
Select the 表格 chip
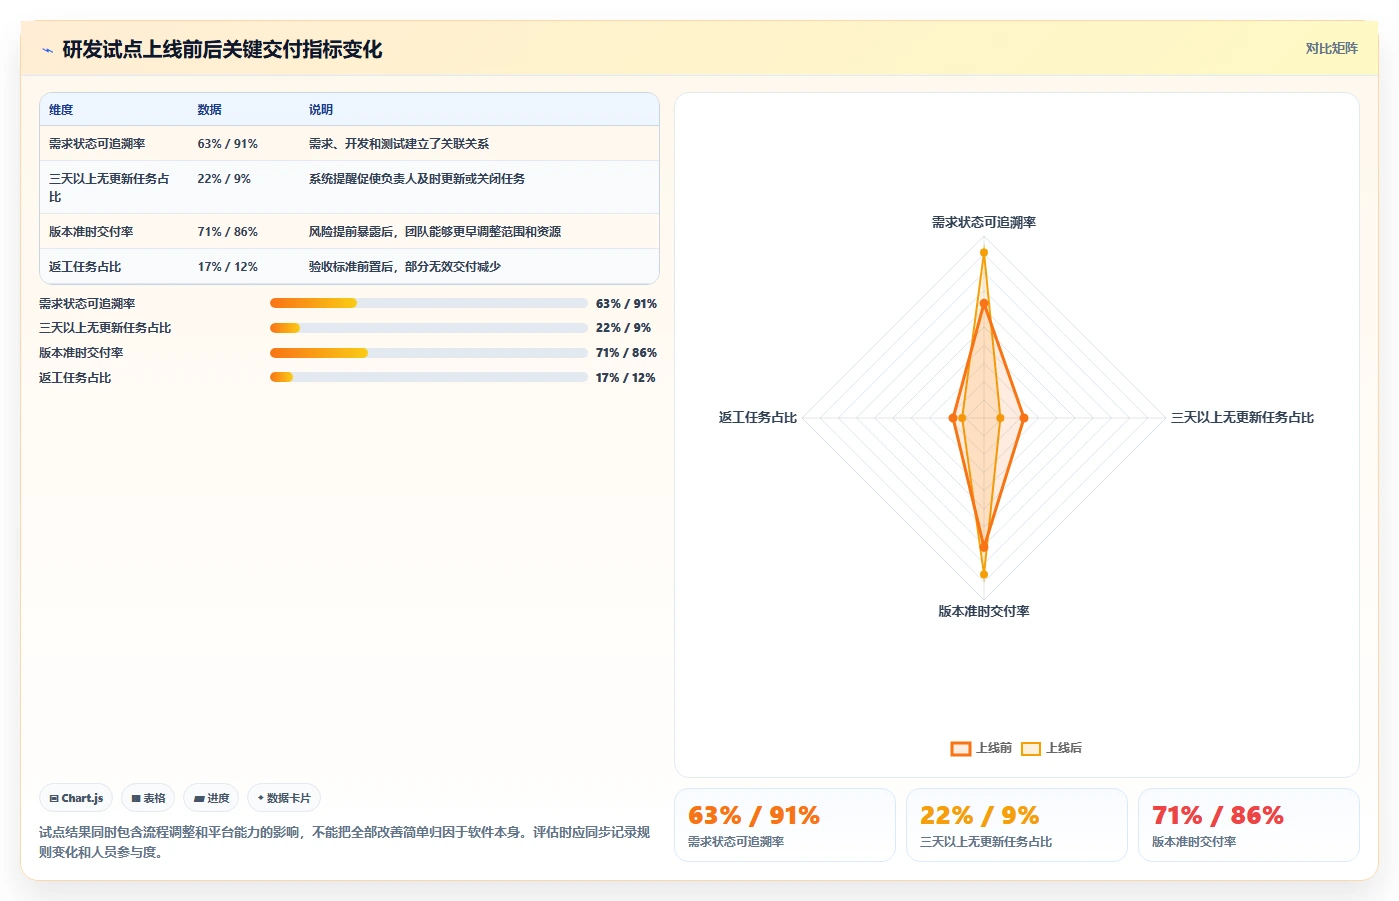click(x=148, y=798)
